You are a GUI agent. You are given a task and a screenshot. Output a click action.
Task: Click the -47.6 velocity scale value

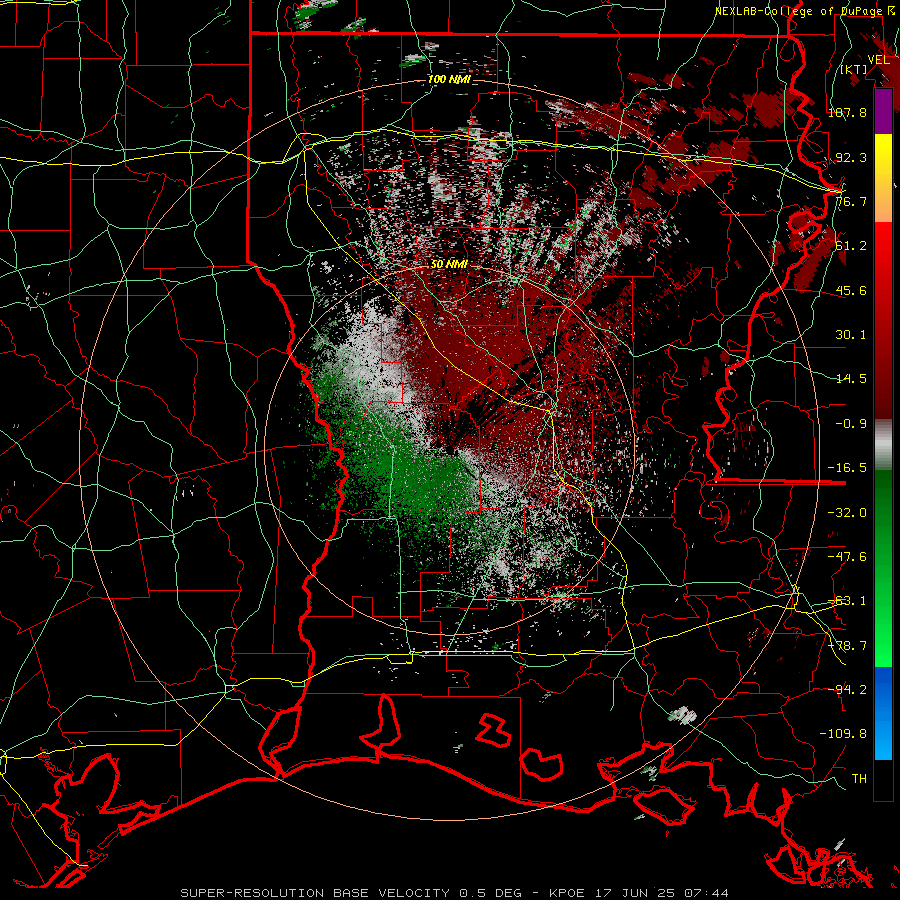click(847, 557)
